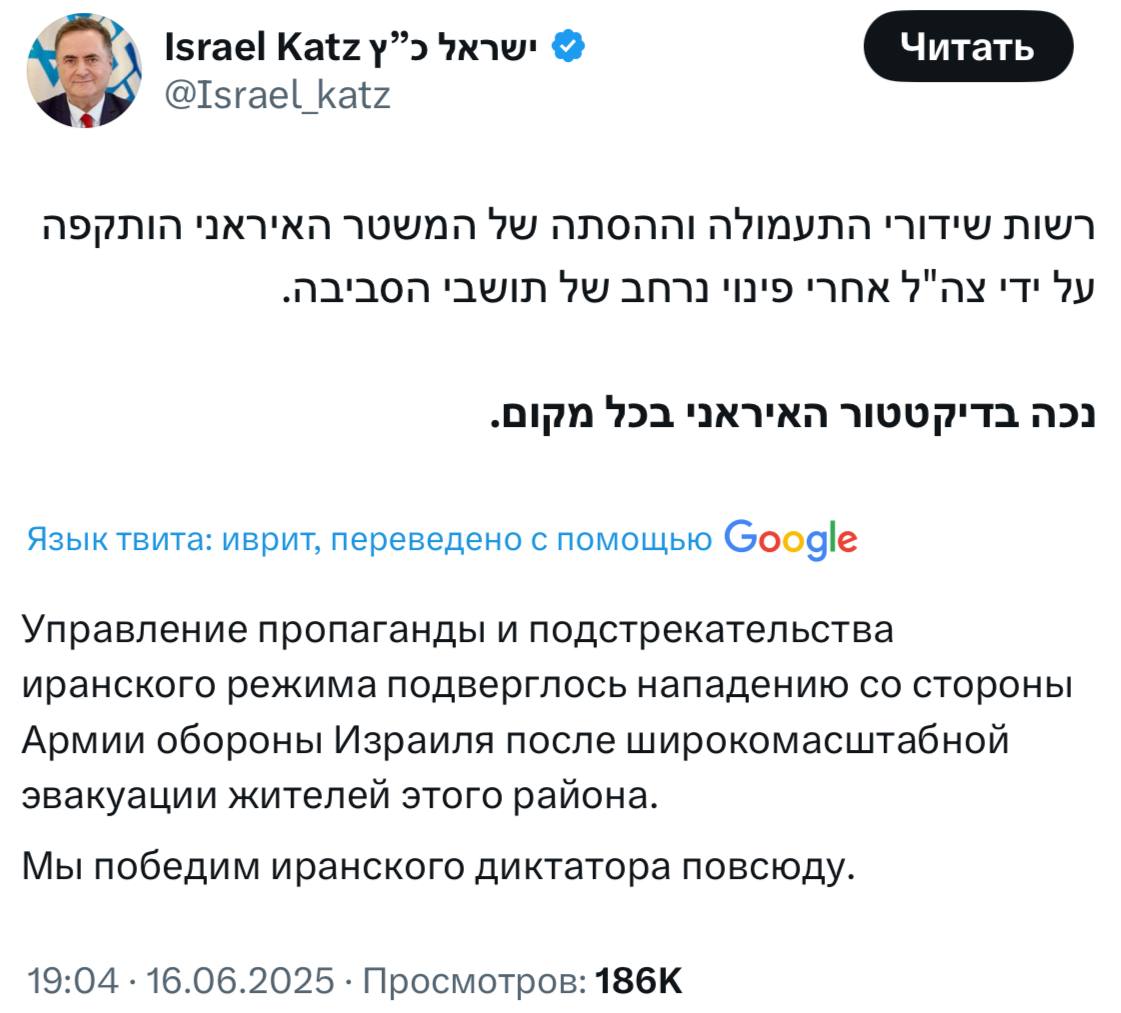Click the 186K view count
Viewport: 1121px width, 1013px height.
[x=639, y=981]
